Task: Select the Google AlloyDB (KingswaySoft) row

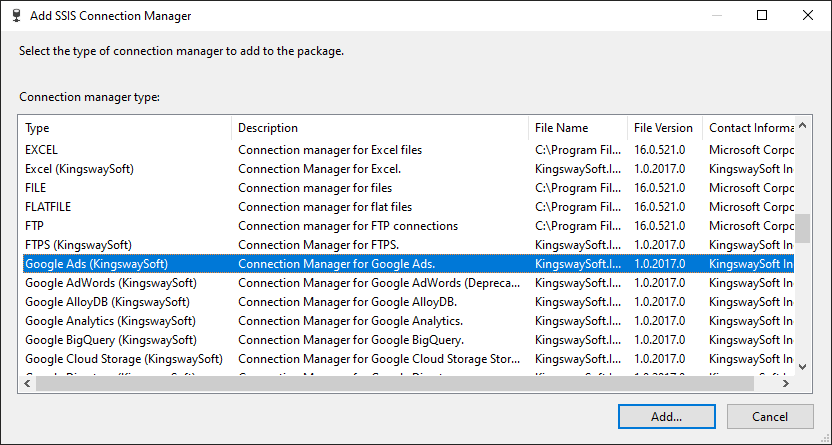Action: click(x=409, y=302)
